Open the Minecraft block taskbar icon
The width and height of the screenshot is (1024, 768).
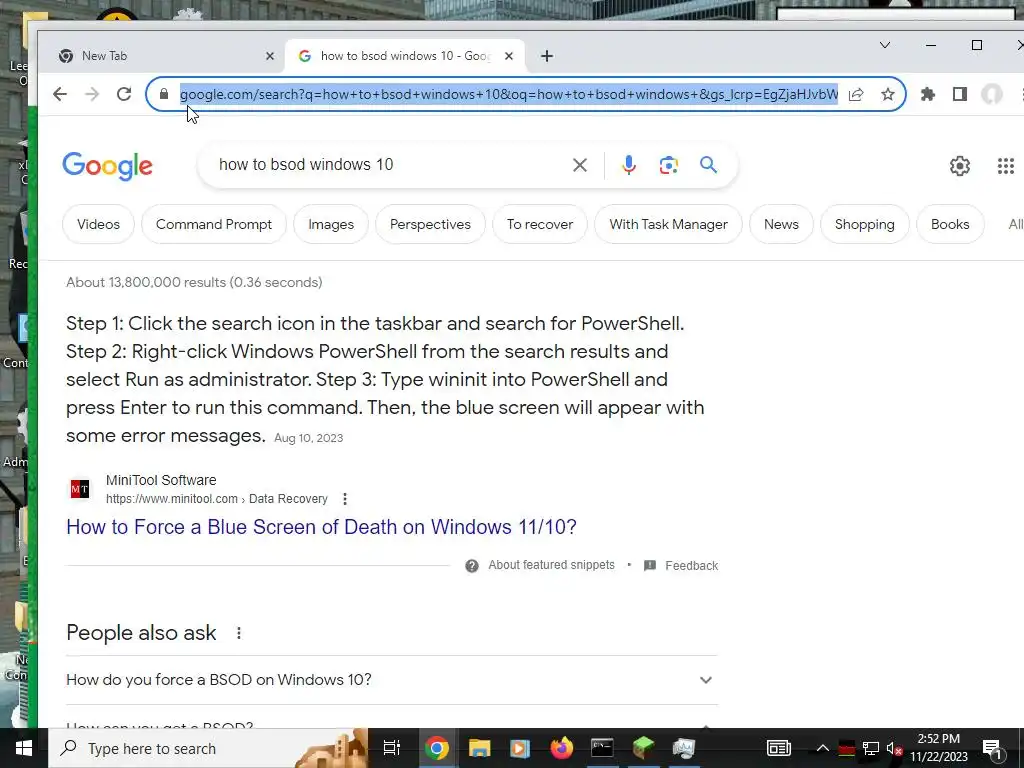[643, 748]
